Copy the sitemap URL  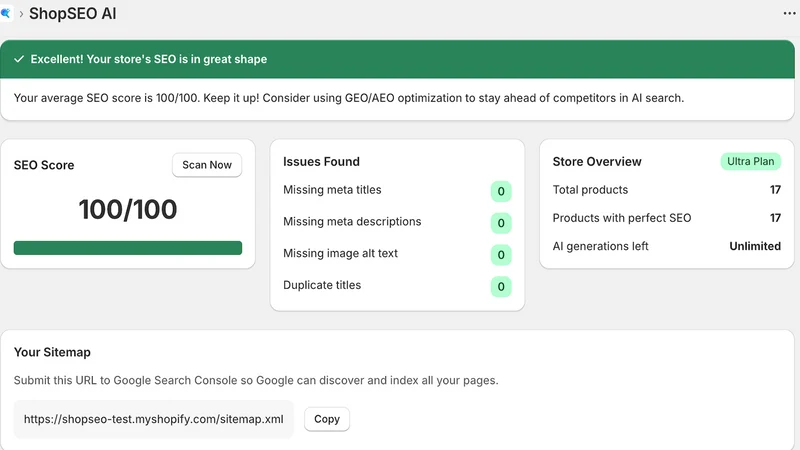coord(327,419)
